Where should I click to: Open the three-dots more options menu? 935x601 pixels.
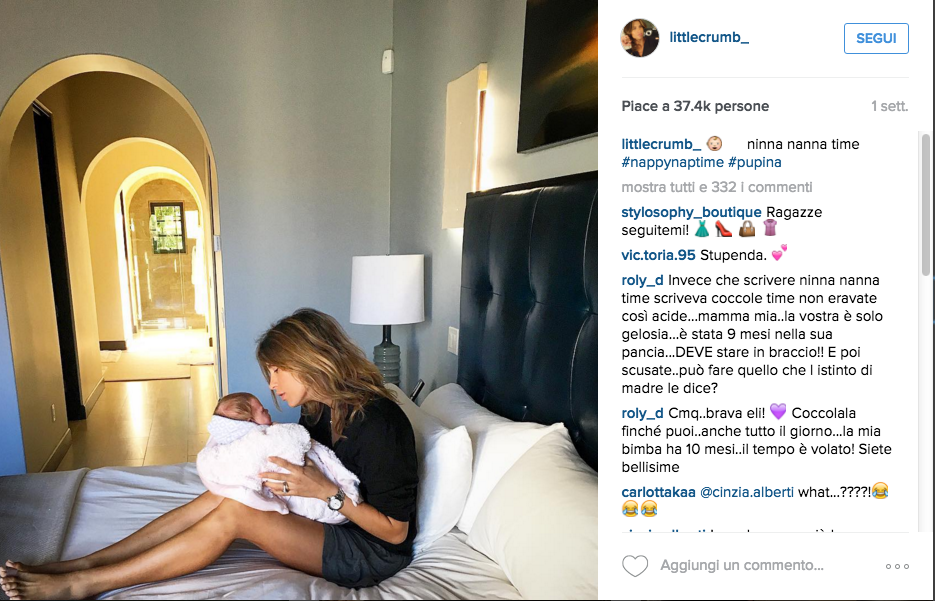coord(897,566)
